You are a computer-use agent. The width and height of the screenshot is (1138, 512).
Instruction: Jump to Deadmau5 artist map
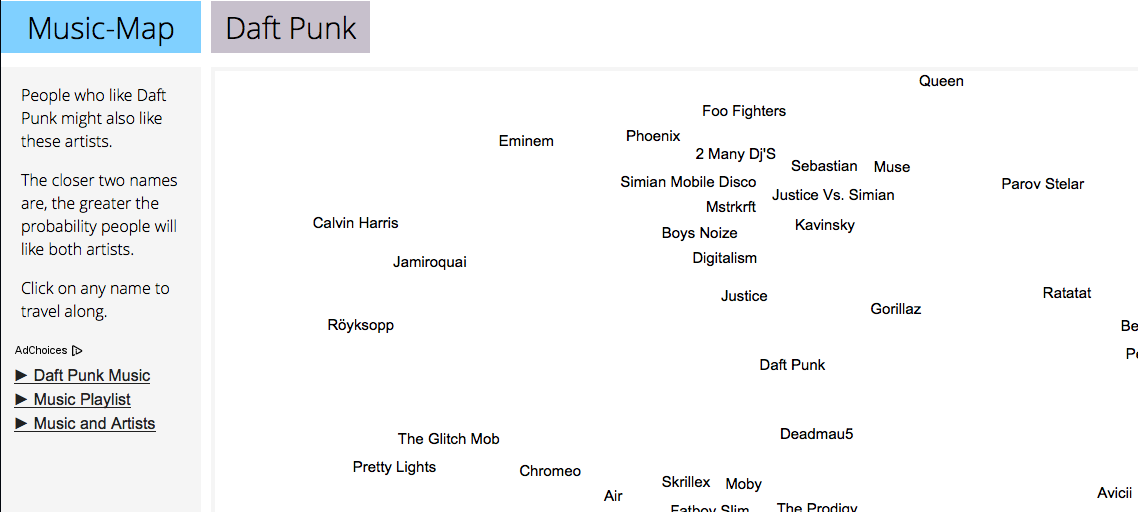point(816,434)
